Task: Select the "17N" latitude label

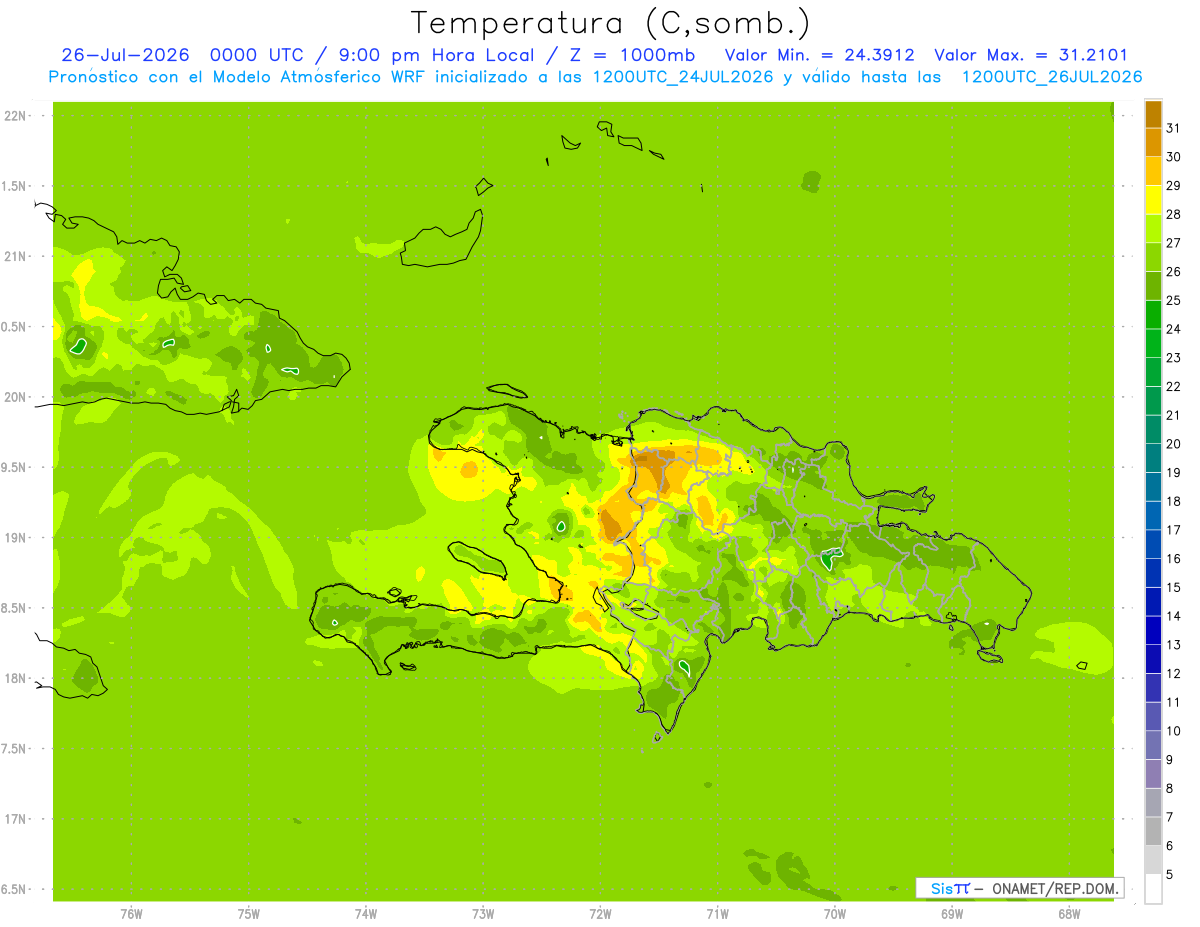Action: pyautogui.click(x=15, y=819)
